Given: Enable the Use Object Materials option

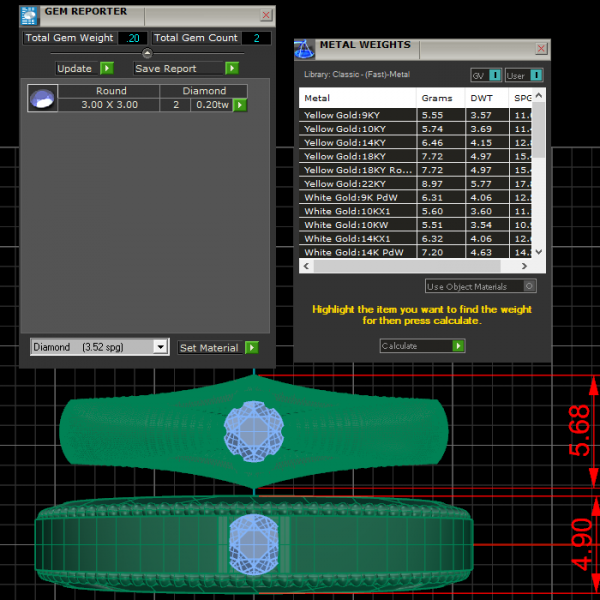Looking at the screenshot, I should click(x=529, y=286).
